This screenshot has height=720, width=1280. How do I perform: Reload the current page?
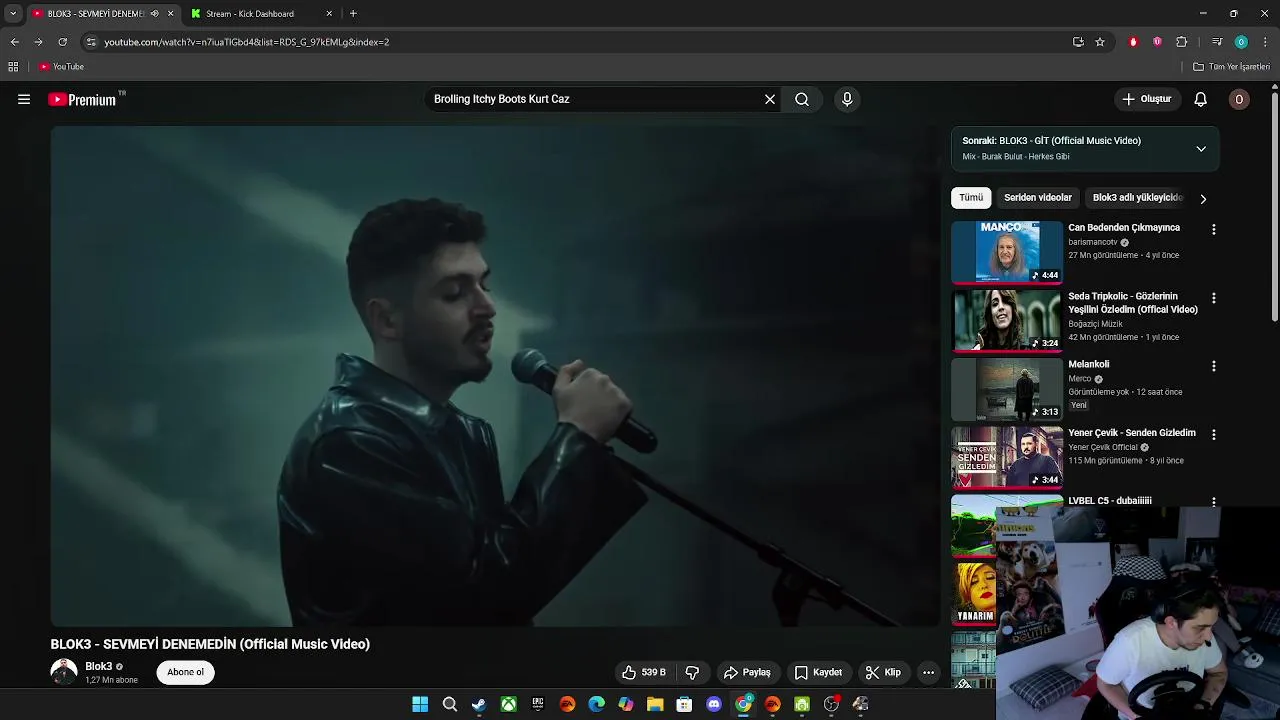62,42
